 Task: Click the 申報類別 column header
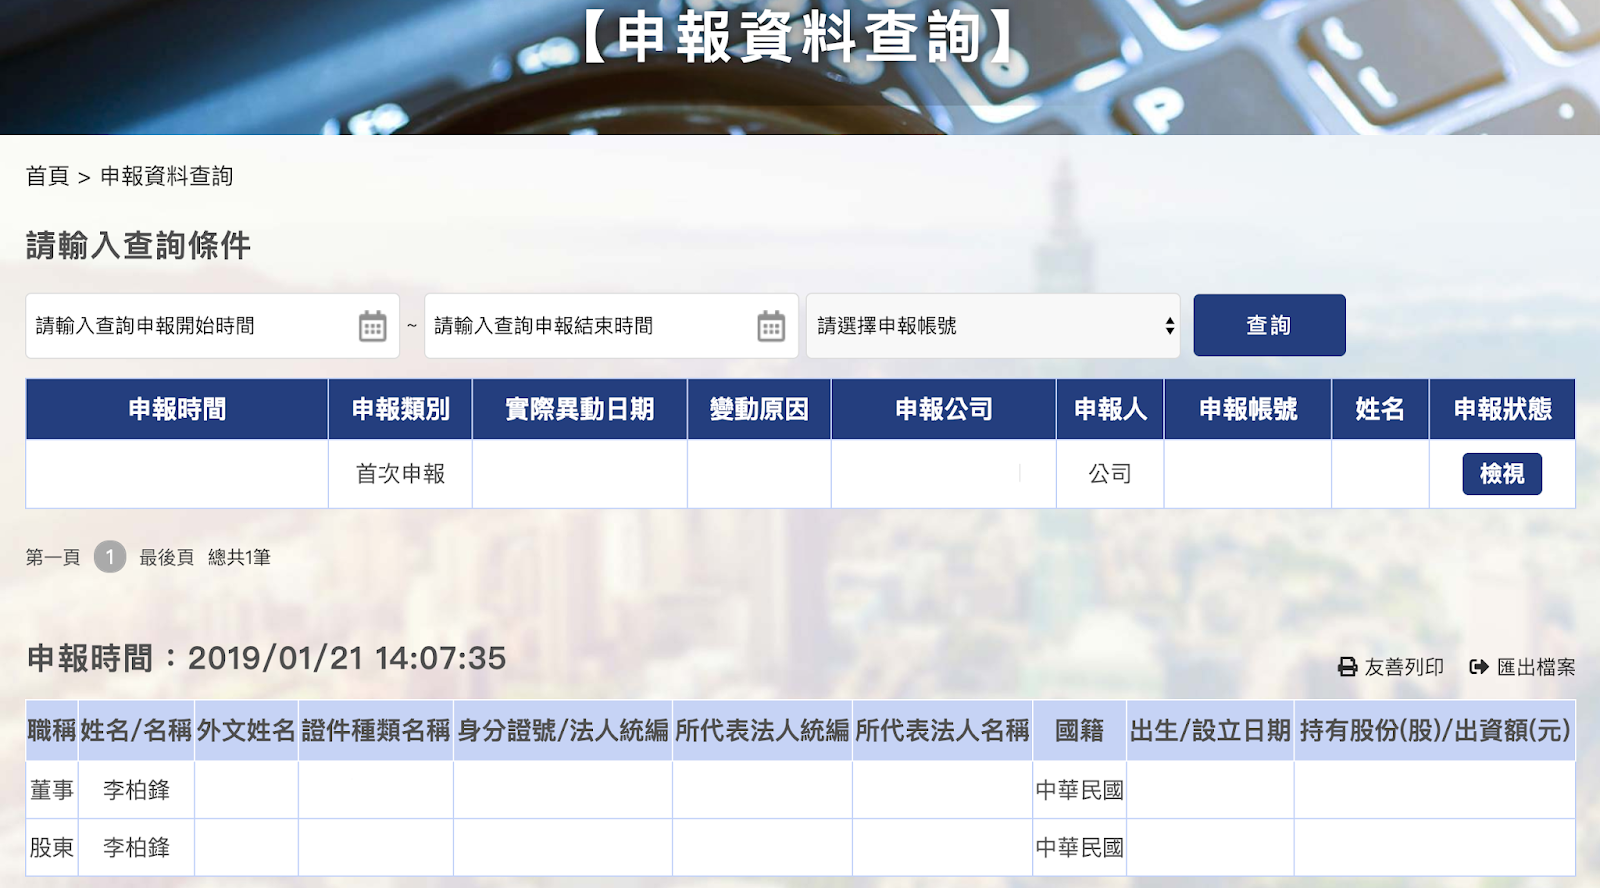(400, 409)
